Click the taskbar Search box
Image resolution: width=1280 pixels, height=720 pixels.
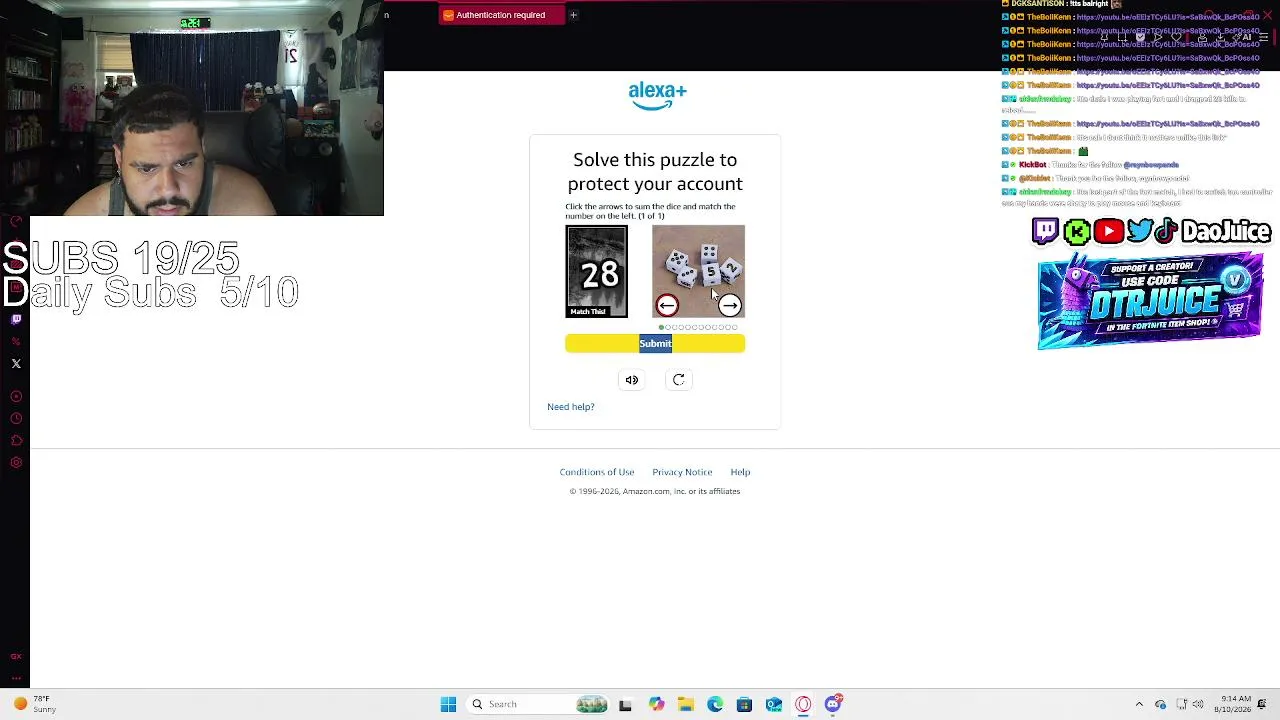pyautogui.click(x=540, y=704)
